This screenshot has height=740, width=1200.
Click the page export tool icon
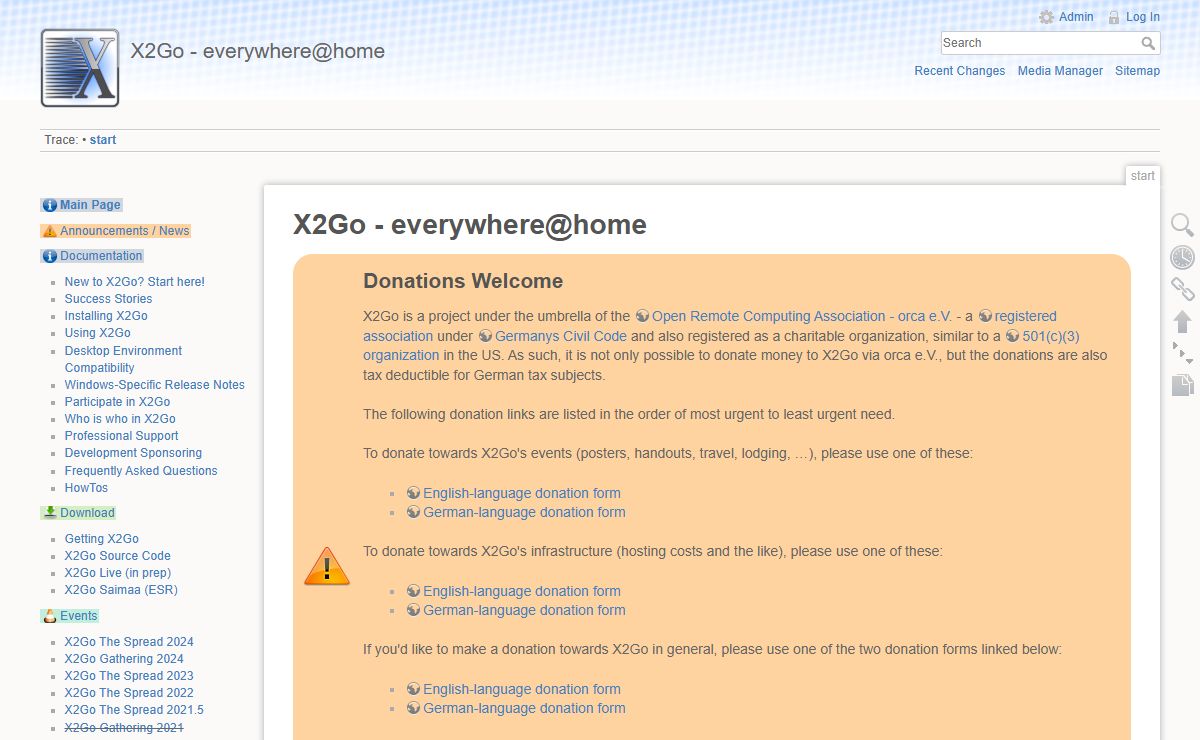1183,385
